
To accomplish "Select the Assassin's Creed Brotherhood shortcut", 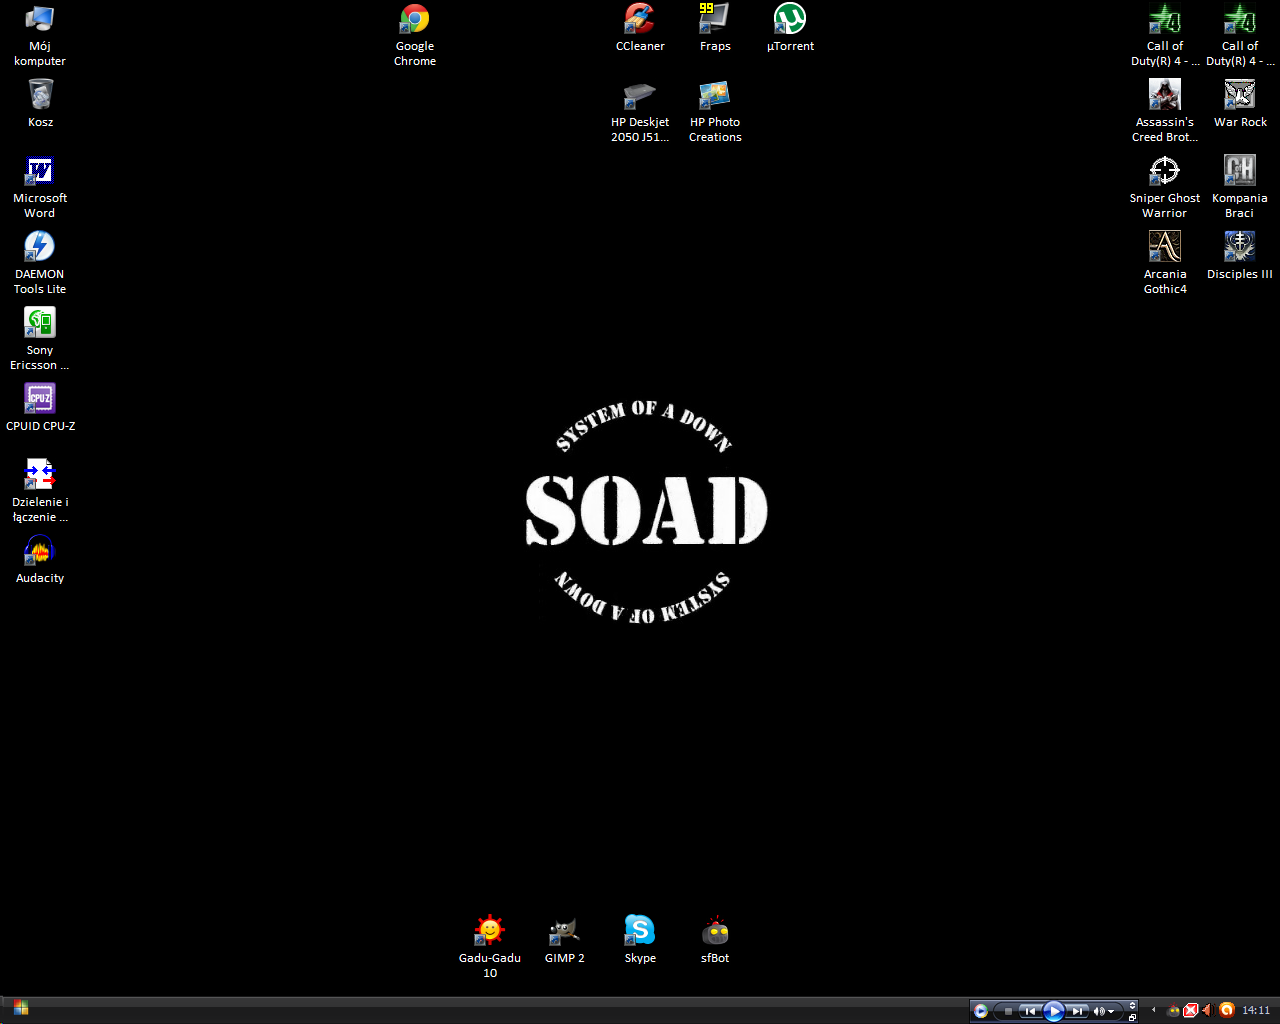I will pyautogui.click(x=1165, y=111).
